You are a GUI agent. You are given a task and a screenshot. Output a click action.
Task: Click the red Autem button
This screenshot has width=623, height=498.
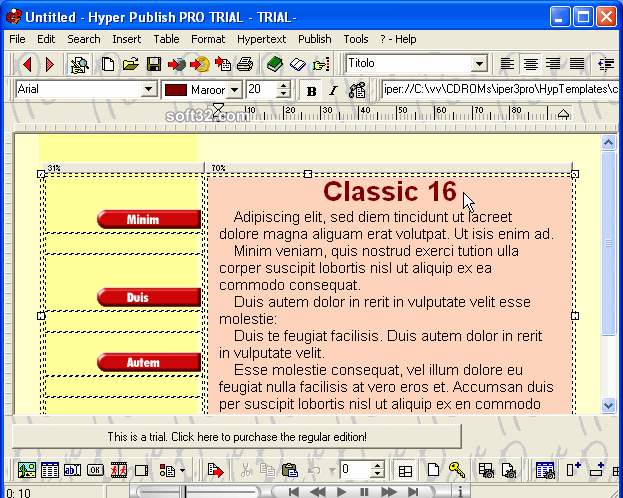(x=149, y=362)
